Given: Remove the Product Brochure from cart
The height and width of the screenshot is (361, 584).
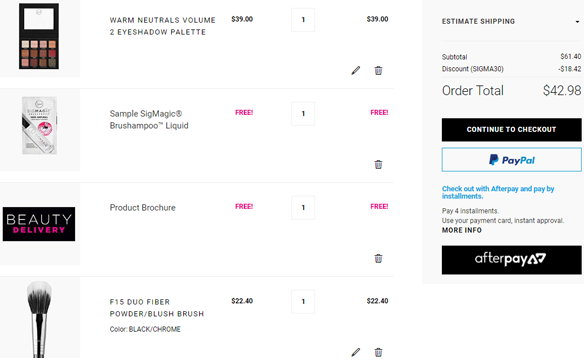Looking at the screenshot, I should 378,258.
